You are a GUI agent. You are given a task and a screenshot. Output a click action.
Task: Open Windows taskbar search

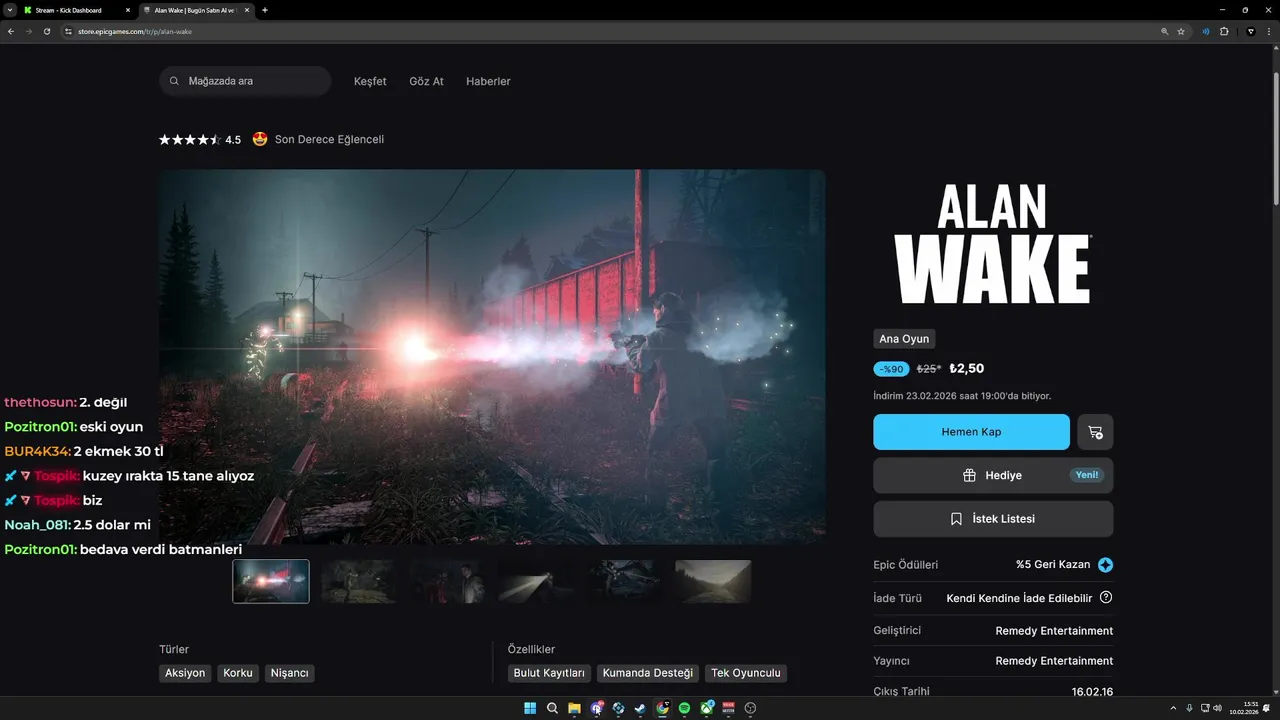click(552, 708)
